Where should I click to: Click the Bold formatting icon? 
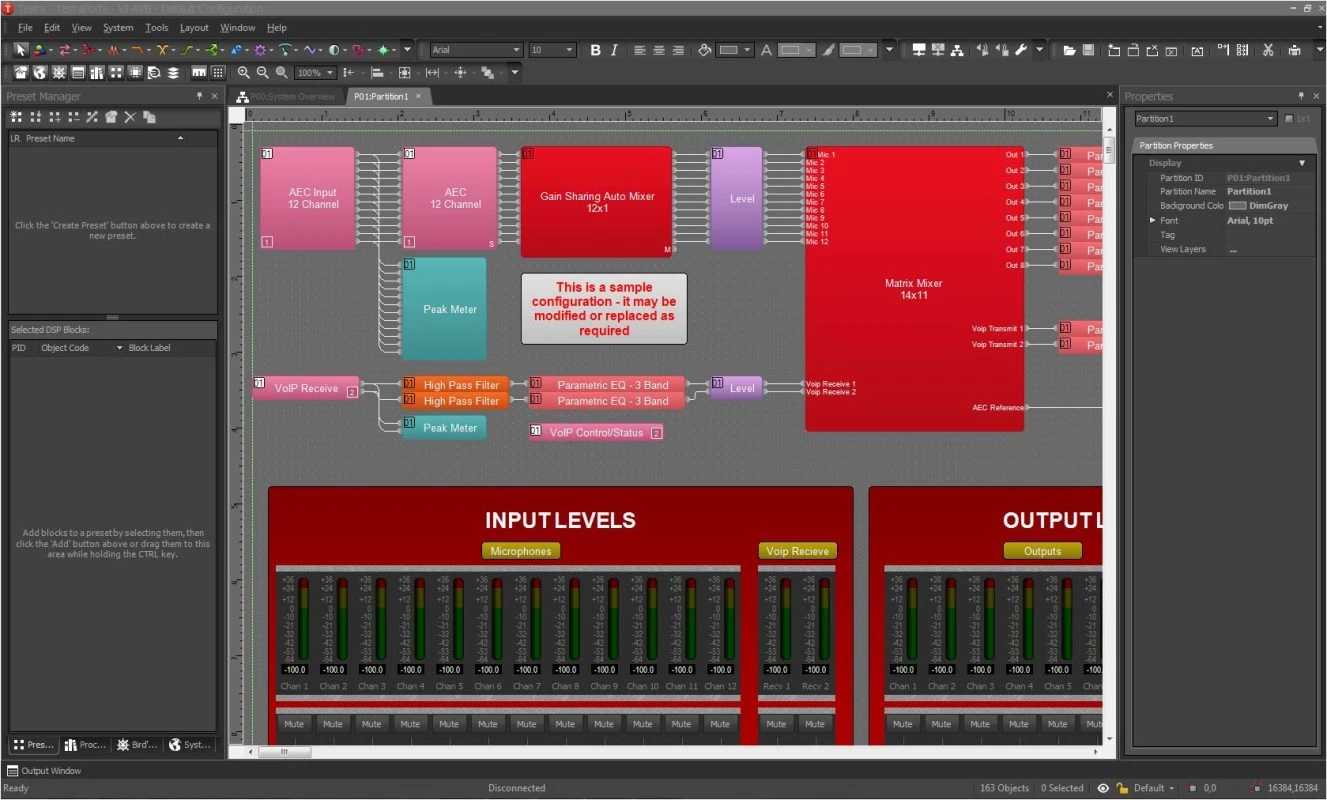pyautogui.click(x=596, y=50)
